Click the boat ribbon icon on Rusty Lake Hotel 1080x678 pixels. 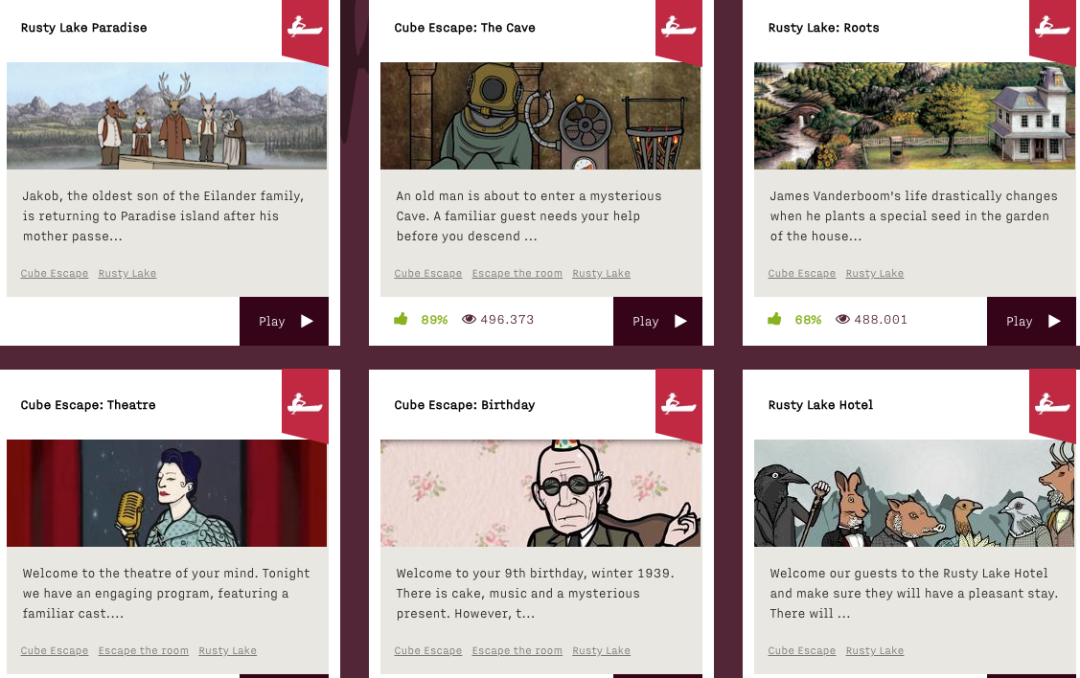(x=1052, y=404)
